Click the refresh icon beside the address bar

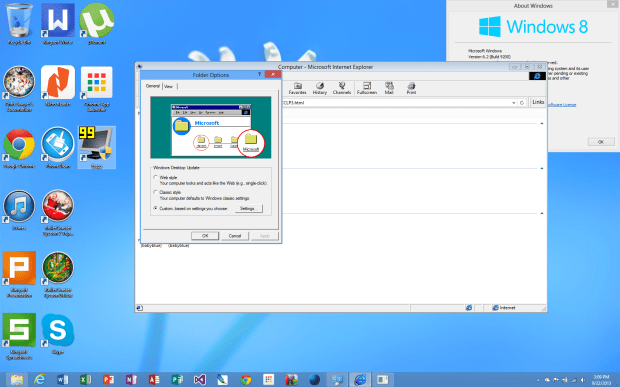[522, 102]
